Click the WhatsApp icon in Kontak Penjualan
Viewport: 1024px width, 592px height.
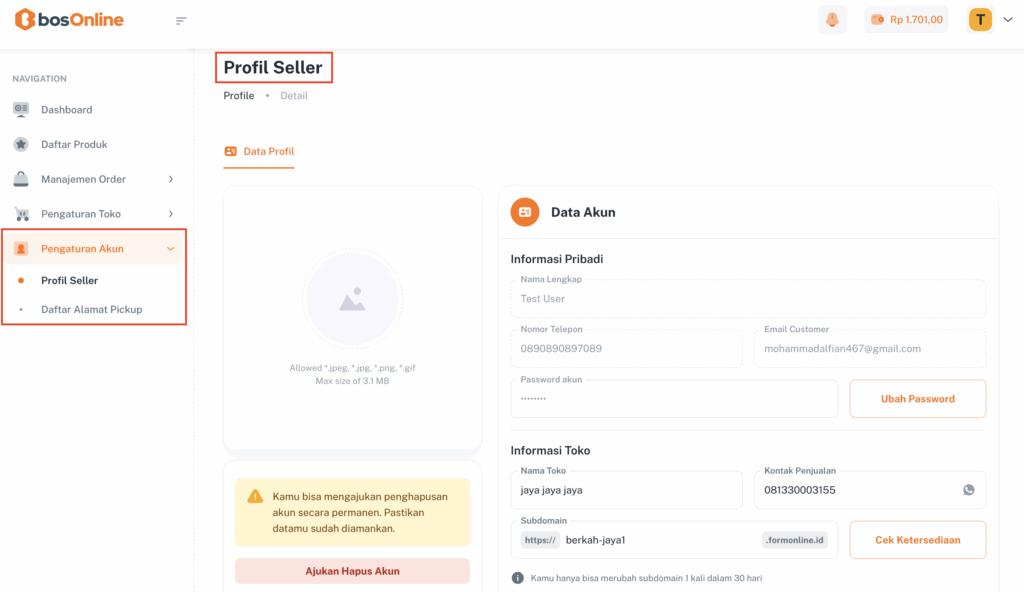point(968,490)
